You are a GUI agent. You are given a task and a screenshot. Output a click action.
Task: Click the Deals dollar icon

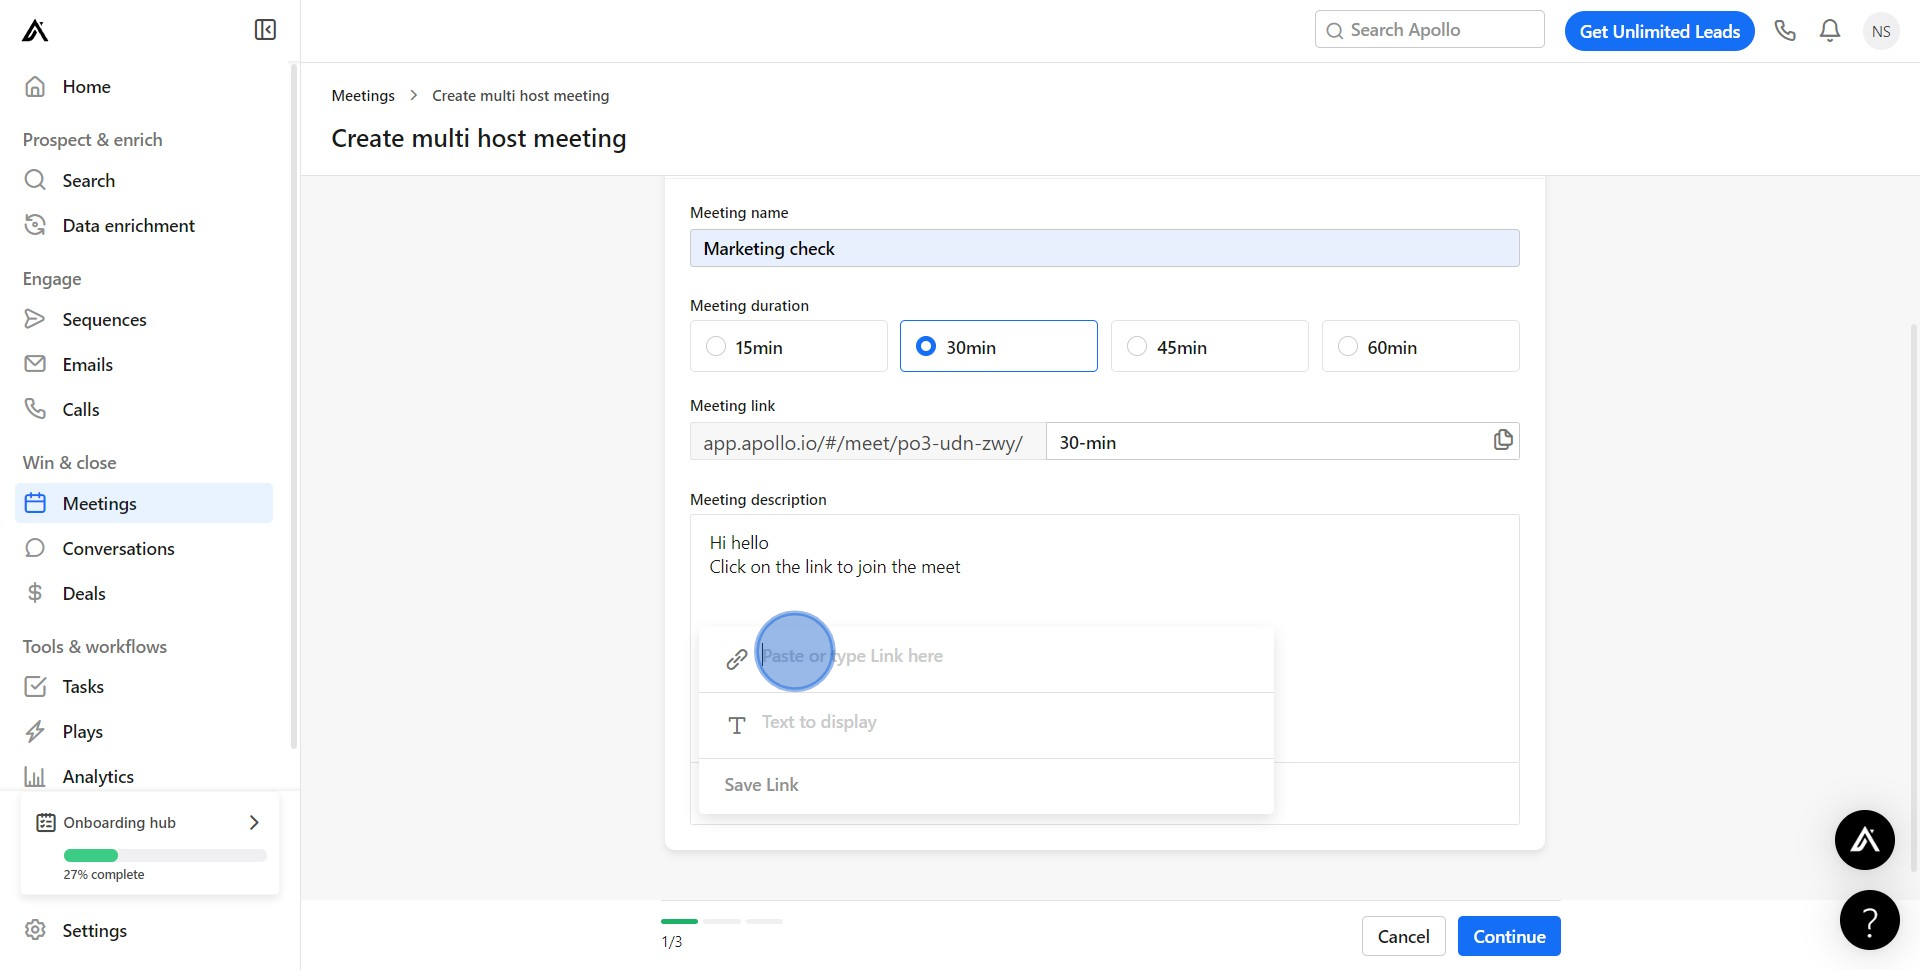(35, 593)
